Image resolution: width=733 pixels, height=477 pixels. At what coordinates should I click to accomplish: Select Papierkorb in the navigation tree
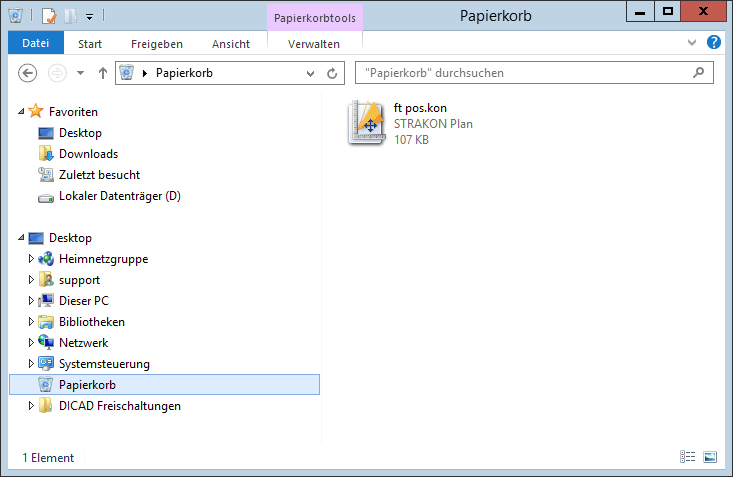165,384
